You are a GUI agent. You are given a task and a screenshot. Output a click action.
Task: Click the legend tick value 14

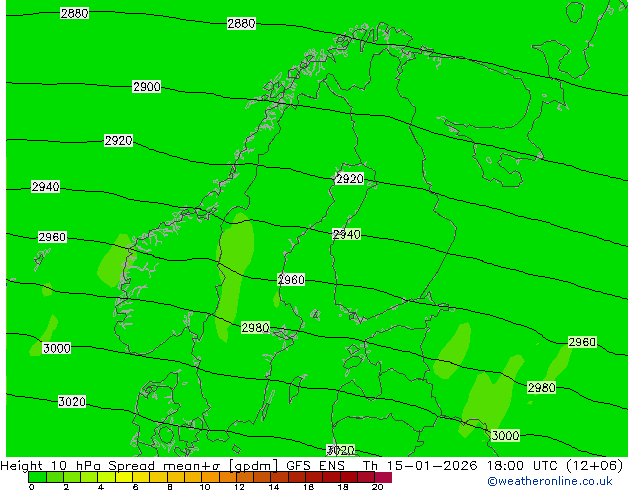(x=274, y=487)
